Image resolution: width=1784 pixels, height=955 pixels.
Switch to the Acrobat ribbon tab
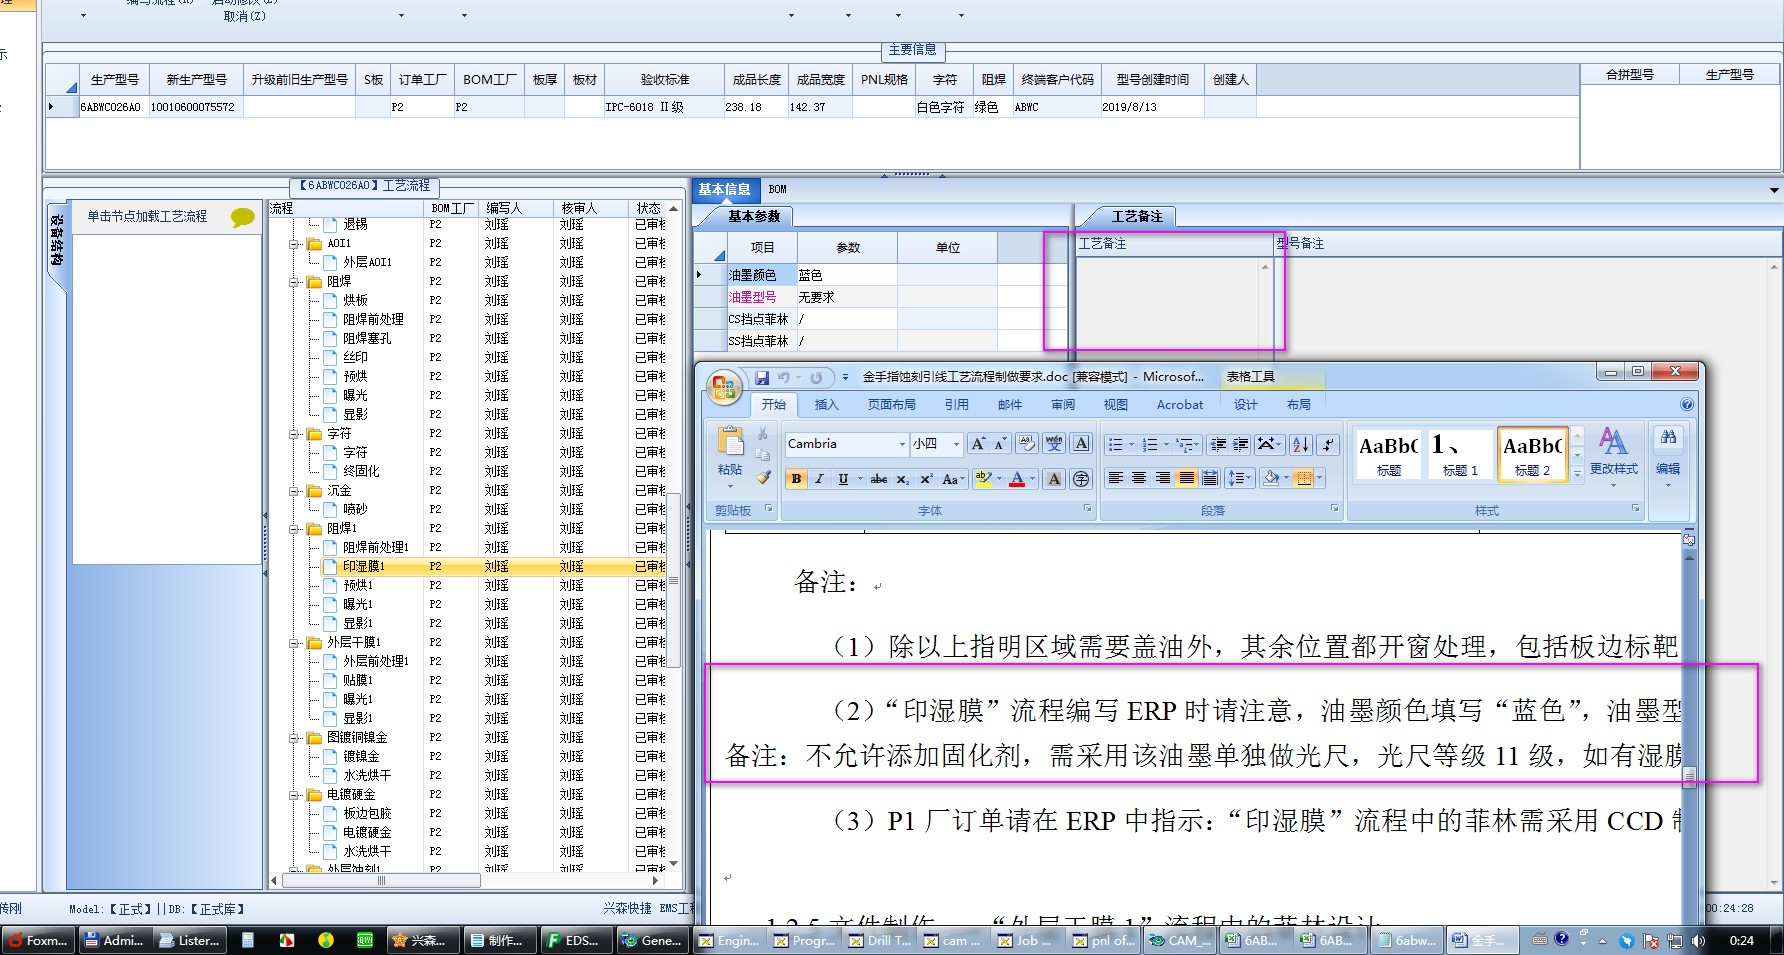click(x=1180, y=405)
